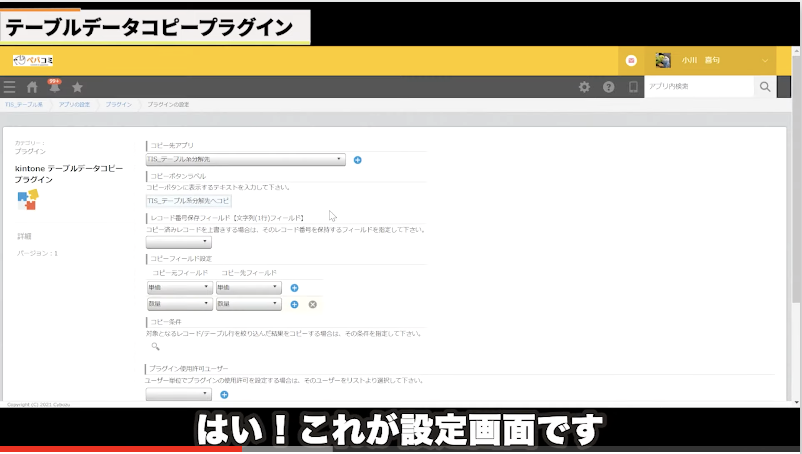802x454 pixels.
Task: Go to the portal via home icon
Action: 32,88
